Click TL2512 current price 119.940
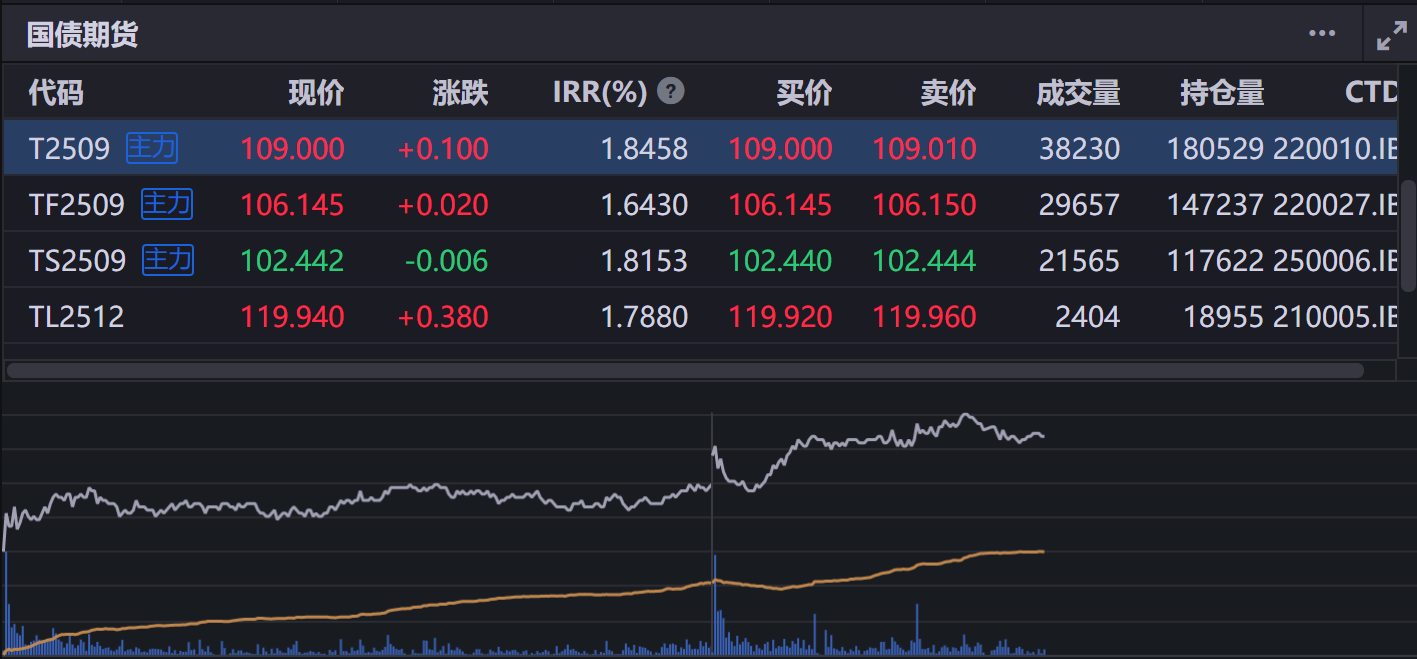The height and width of the screenshot is (659, 1417). coord(293,318)
